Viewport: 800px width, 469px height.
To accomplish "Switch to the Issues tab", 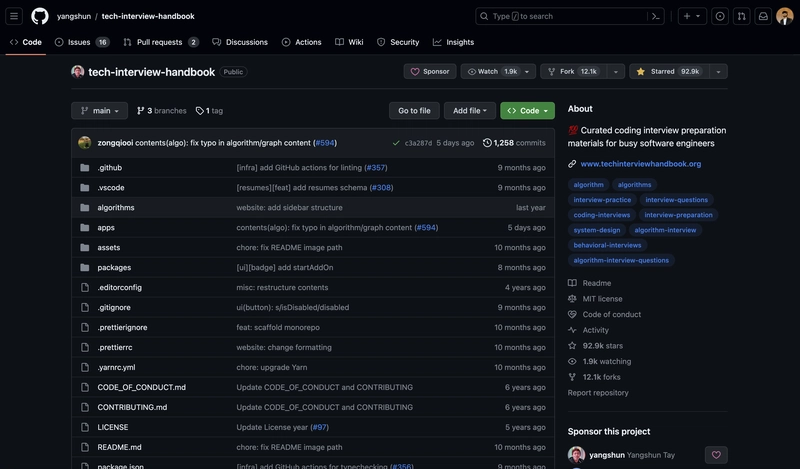I will [82, 42].
